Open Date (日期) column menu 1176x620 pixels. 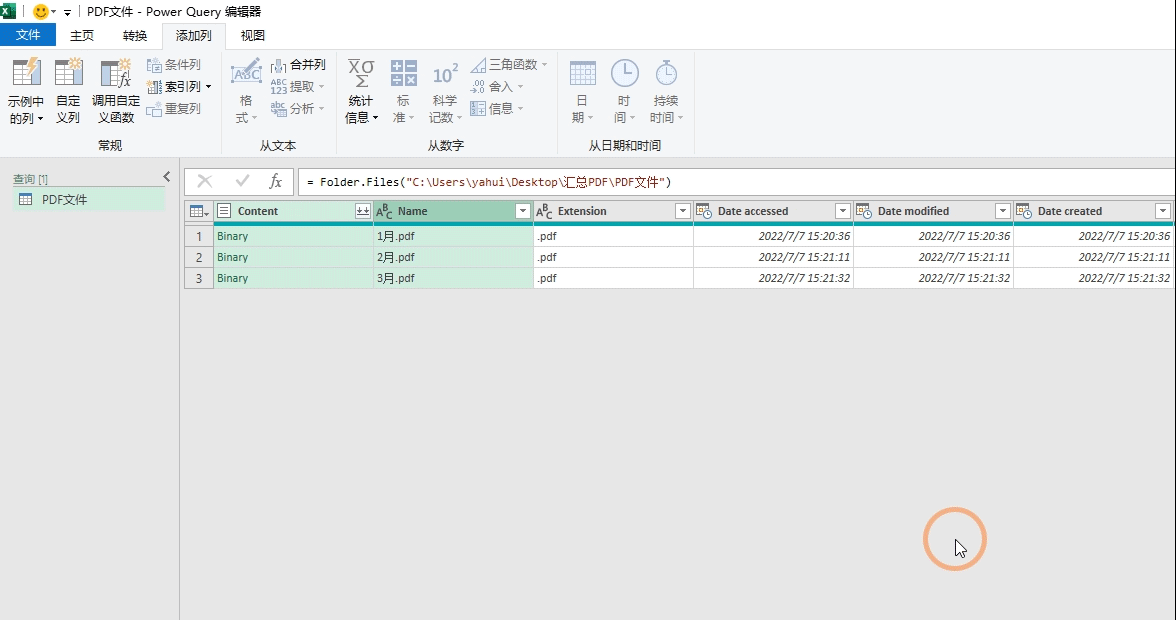coord(582,91)
